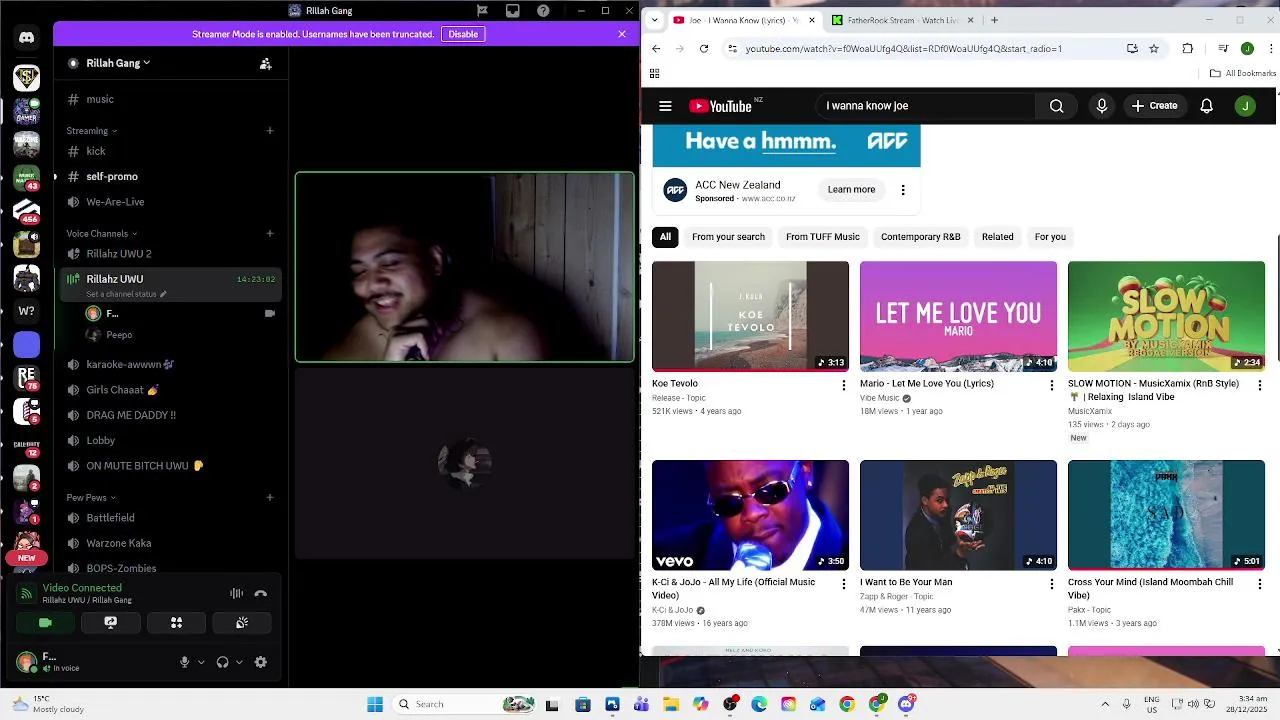The width and height of the screenshot is (1280, 720).
Task: Click Chrome address bar URL
Action: pyautogui.click(x=903, y=48)
